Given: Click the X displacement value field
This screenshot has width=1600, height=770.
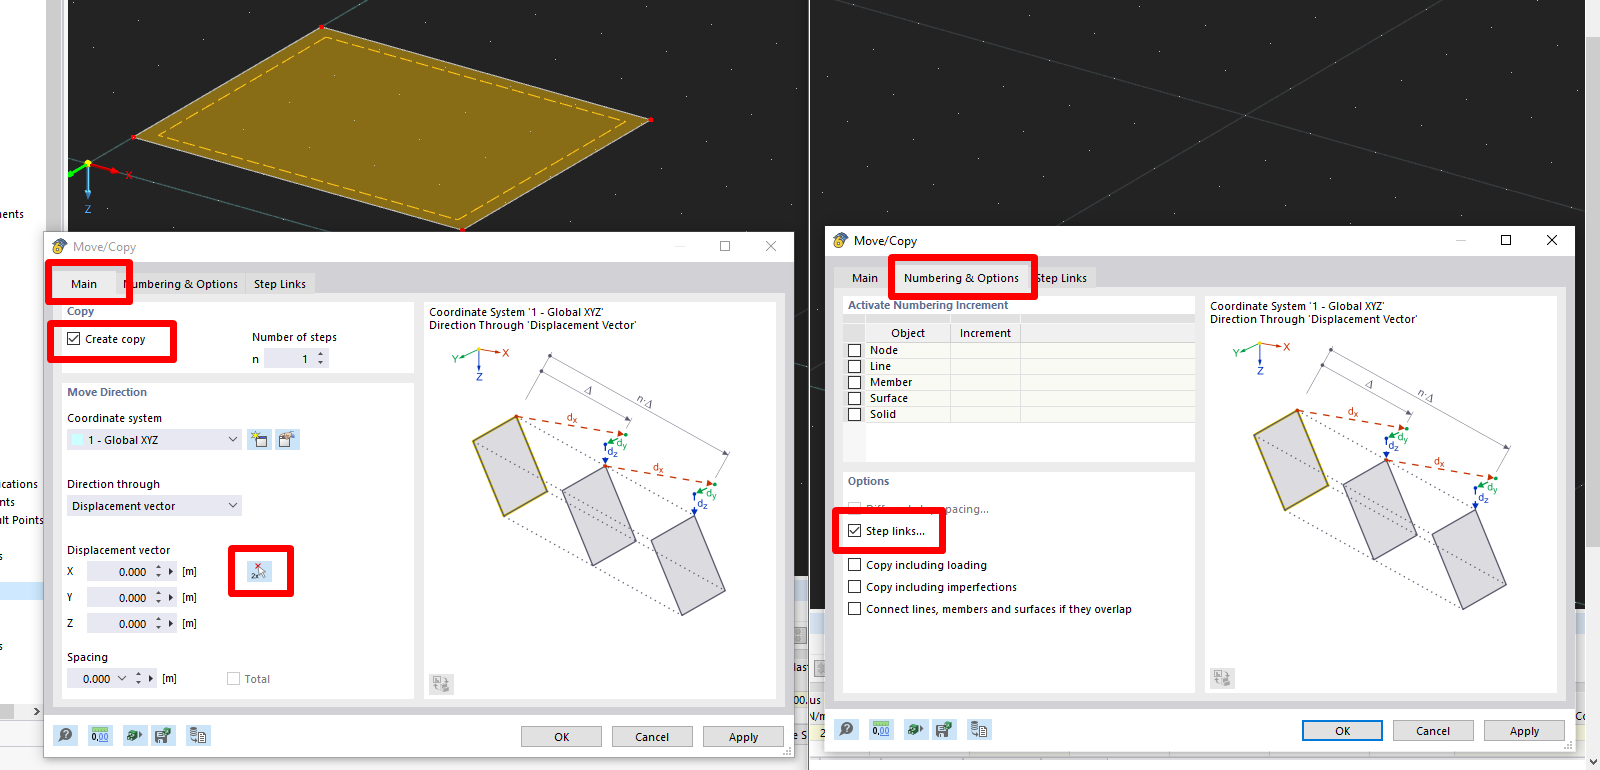Looking at the screenshot, I should (119, 572).
